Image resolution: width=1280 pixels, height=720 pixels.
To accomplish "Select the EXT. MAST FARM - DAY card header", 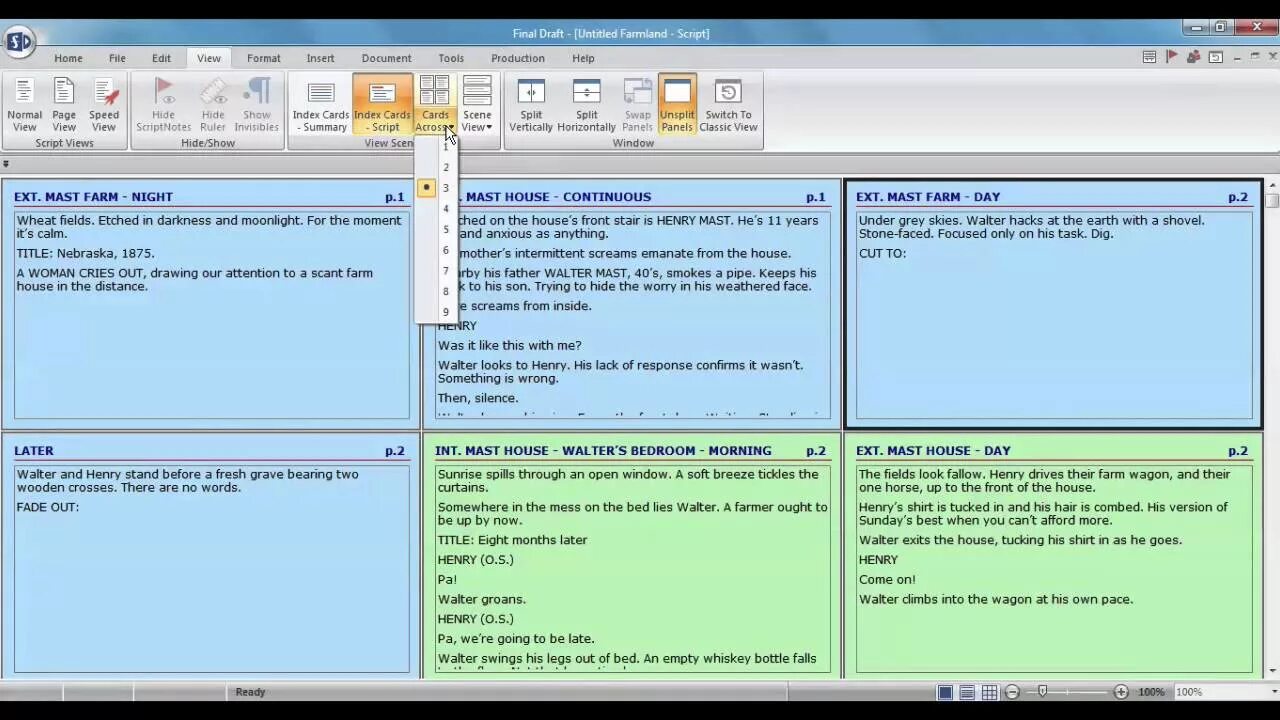I will point(928,197).
